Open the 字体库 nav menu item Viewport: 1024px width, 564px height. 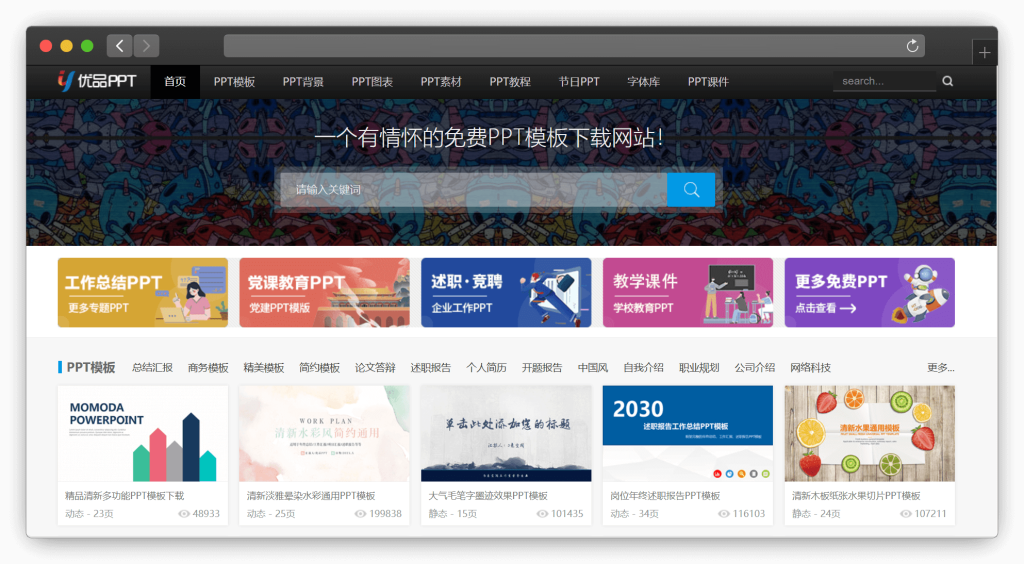(643, 82)
